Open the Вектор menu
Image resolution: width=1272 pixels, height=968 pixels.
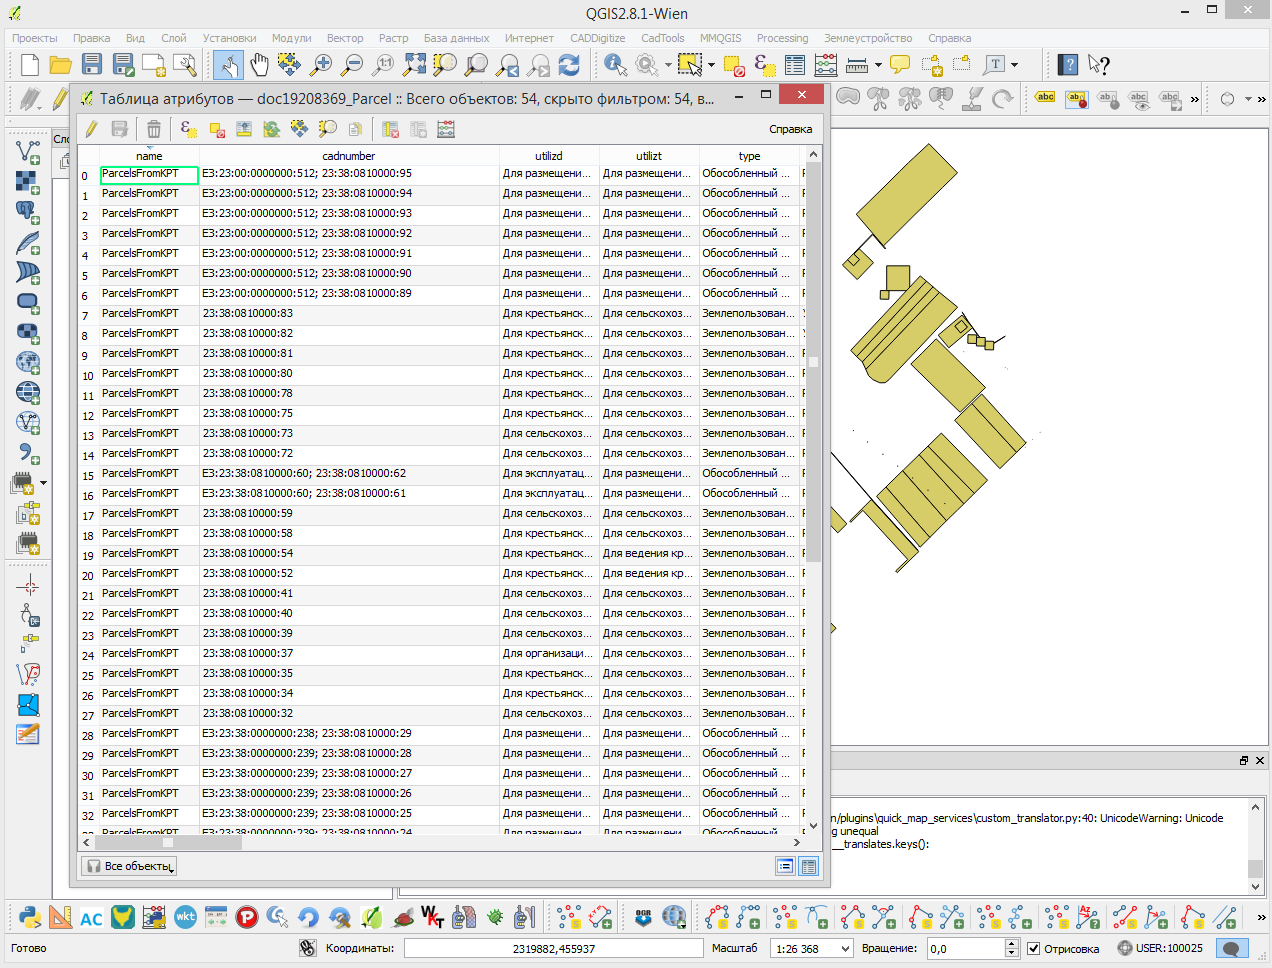coord(345,38)
